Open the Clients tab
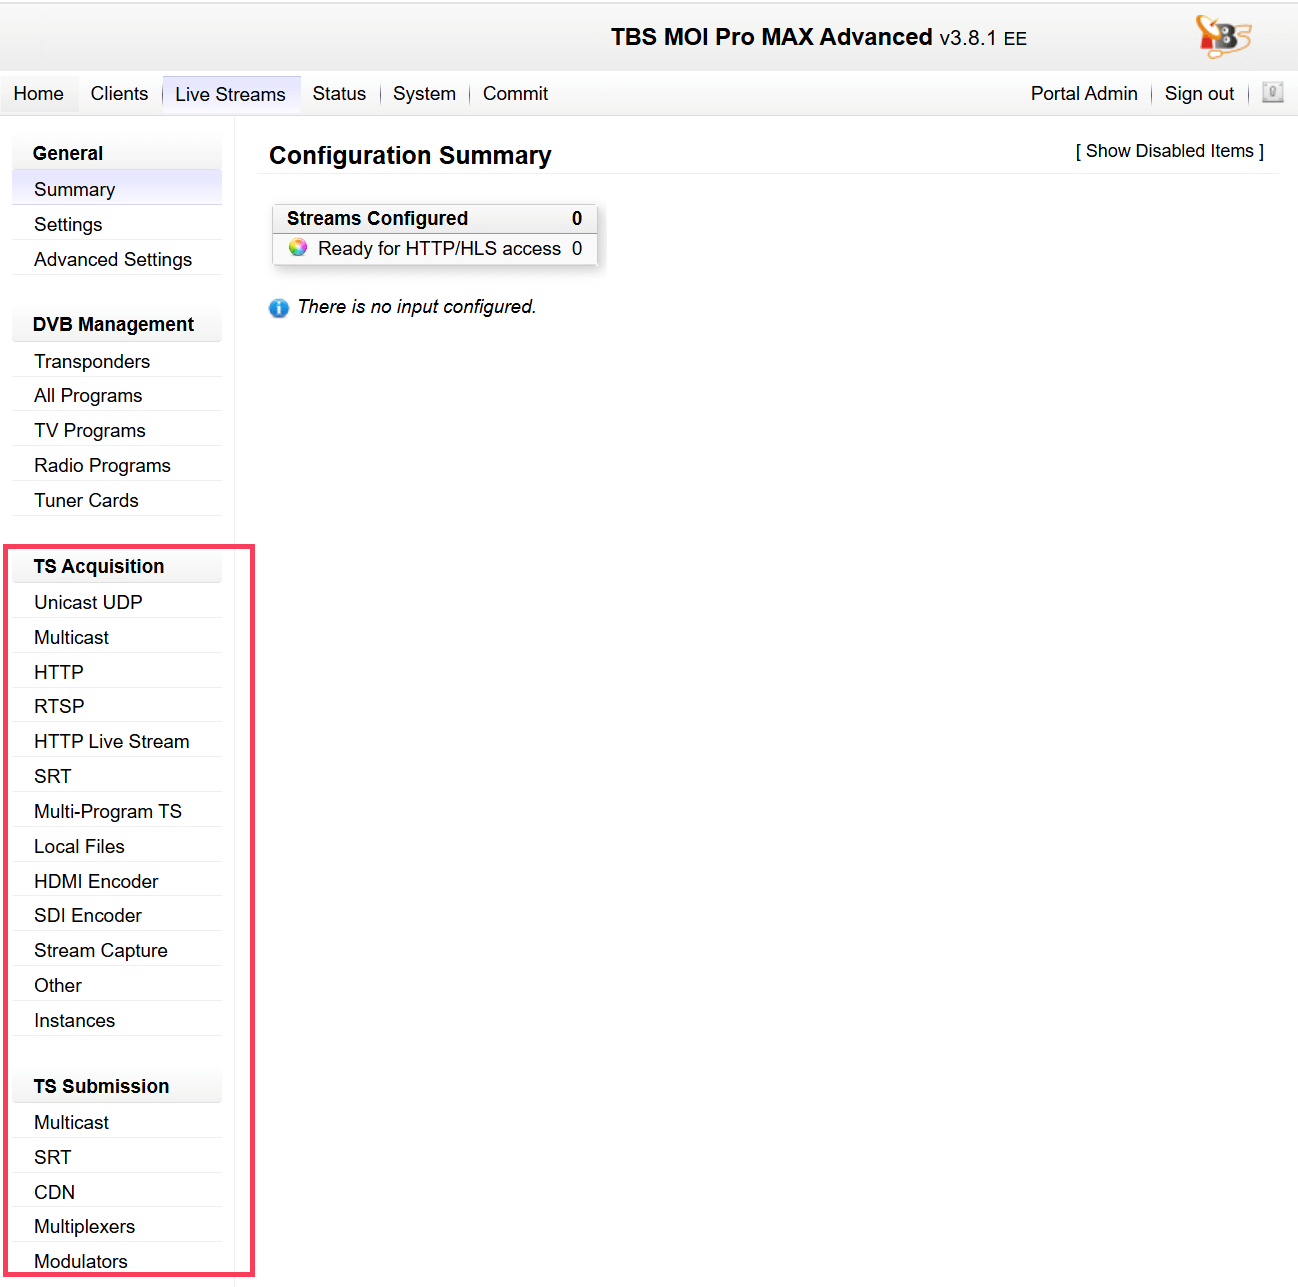The height and width of the screenshot is (1287, 1298). tap(119, 94)
